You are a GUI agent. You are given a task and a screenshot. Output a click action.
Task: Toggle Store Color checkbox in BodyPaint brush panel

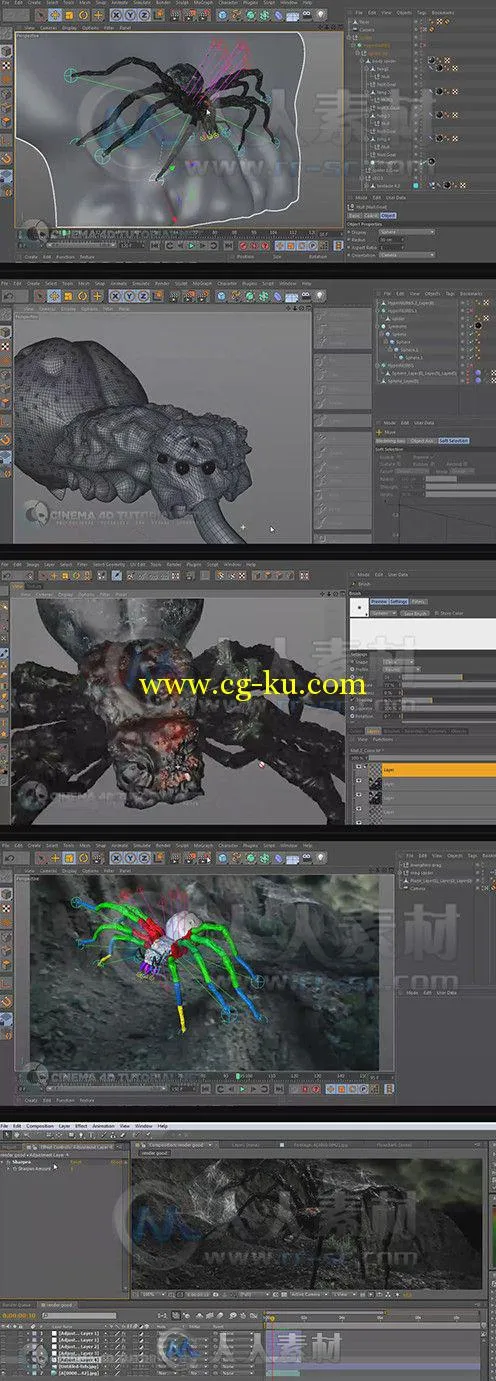tap(436, 613)
